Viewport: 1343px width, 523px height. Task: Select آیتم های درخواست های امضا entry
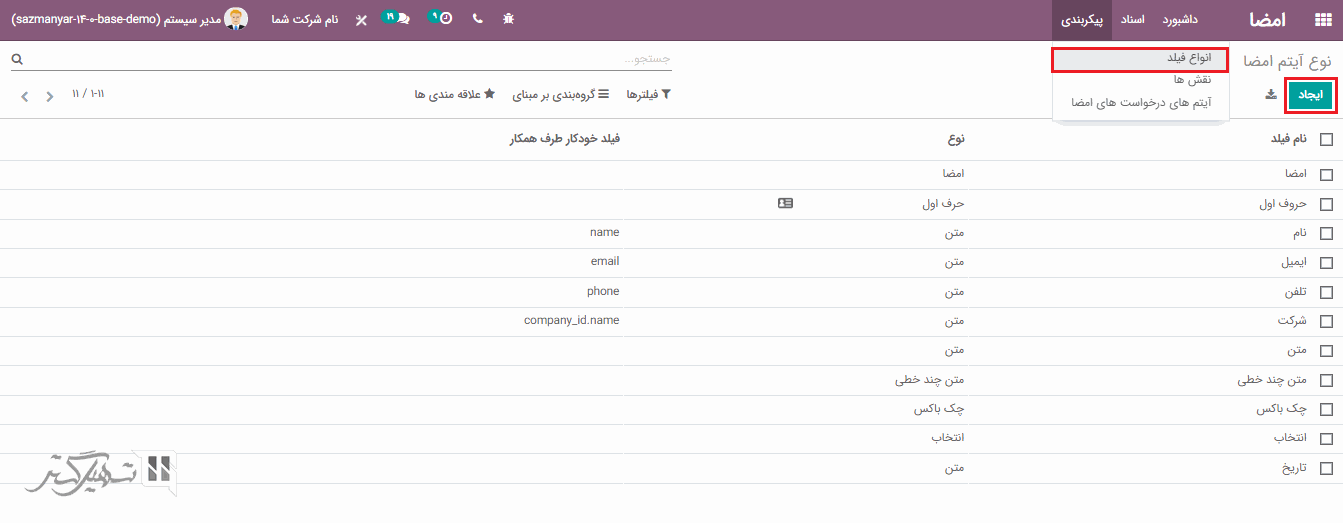[1140, 102]
